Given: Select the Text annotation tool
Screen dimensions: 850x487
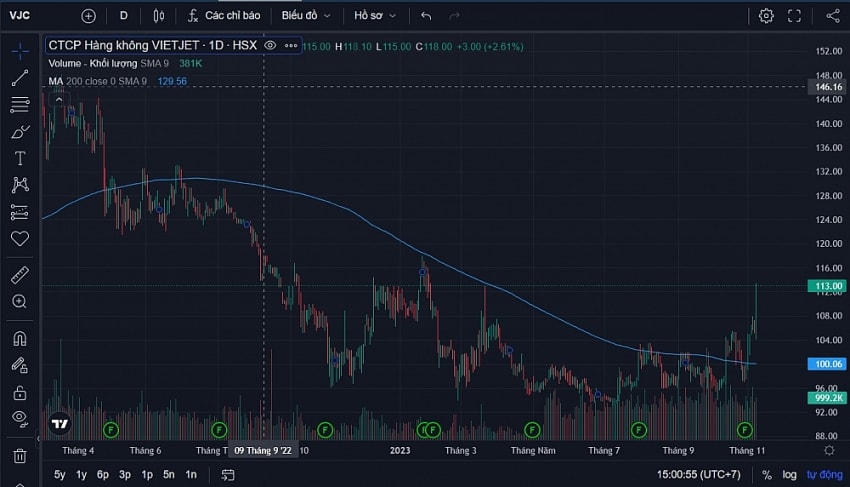Looking at the screenshot, I should pos(20,158).
